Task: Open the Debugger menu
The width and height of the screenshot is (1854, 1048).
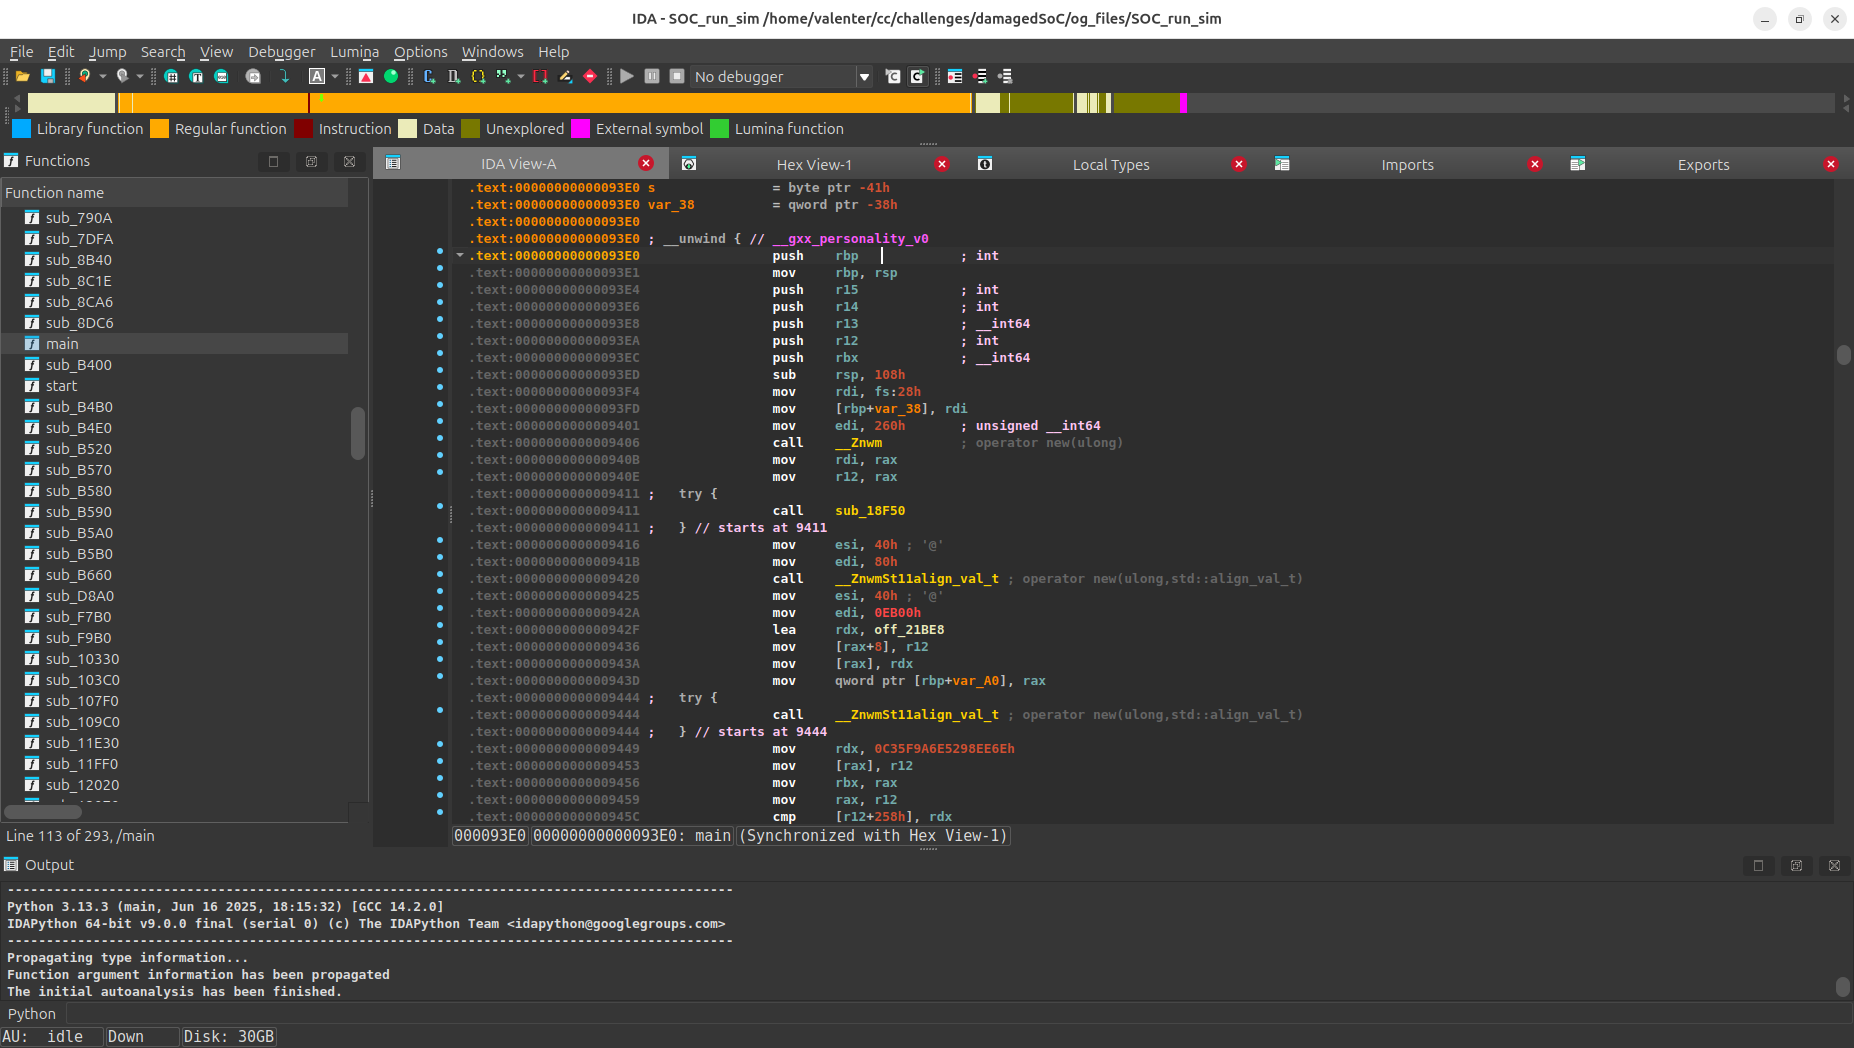Action: [x=281, y=52]
